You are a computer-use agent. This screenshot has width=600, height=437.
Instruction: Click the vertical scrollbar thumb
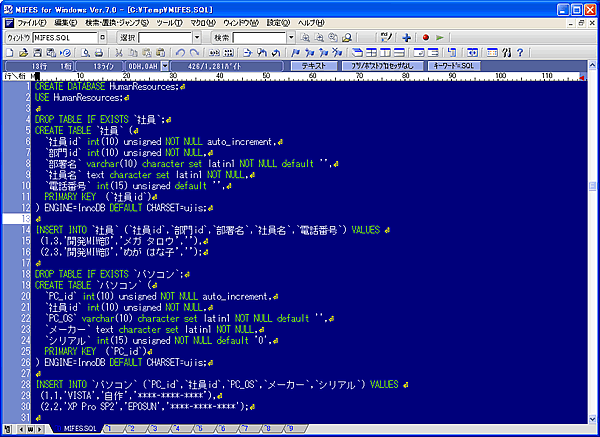[x=592, y=186]
